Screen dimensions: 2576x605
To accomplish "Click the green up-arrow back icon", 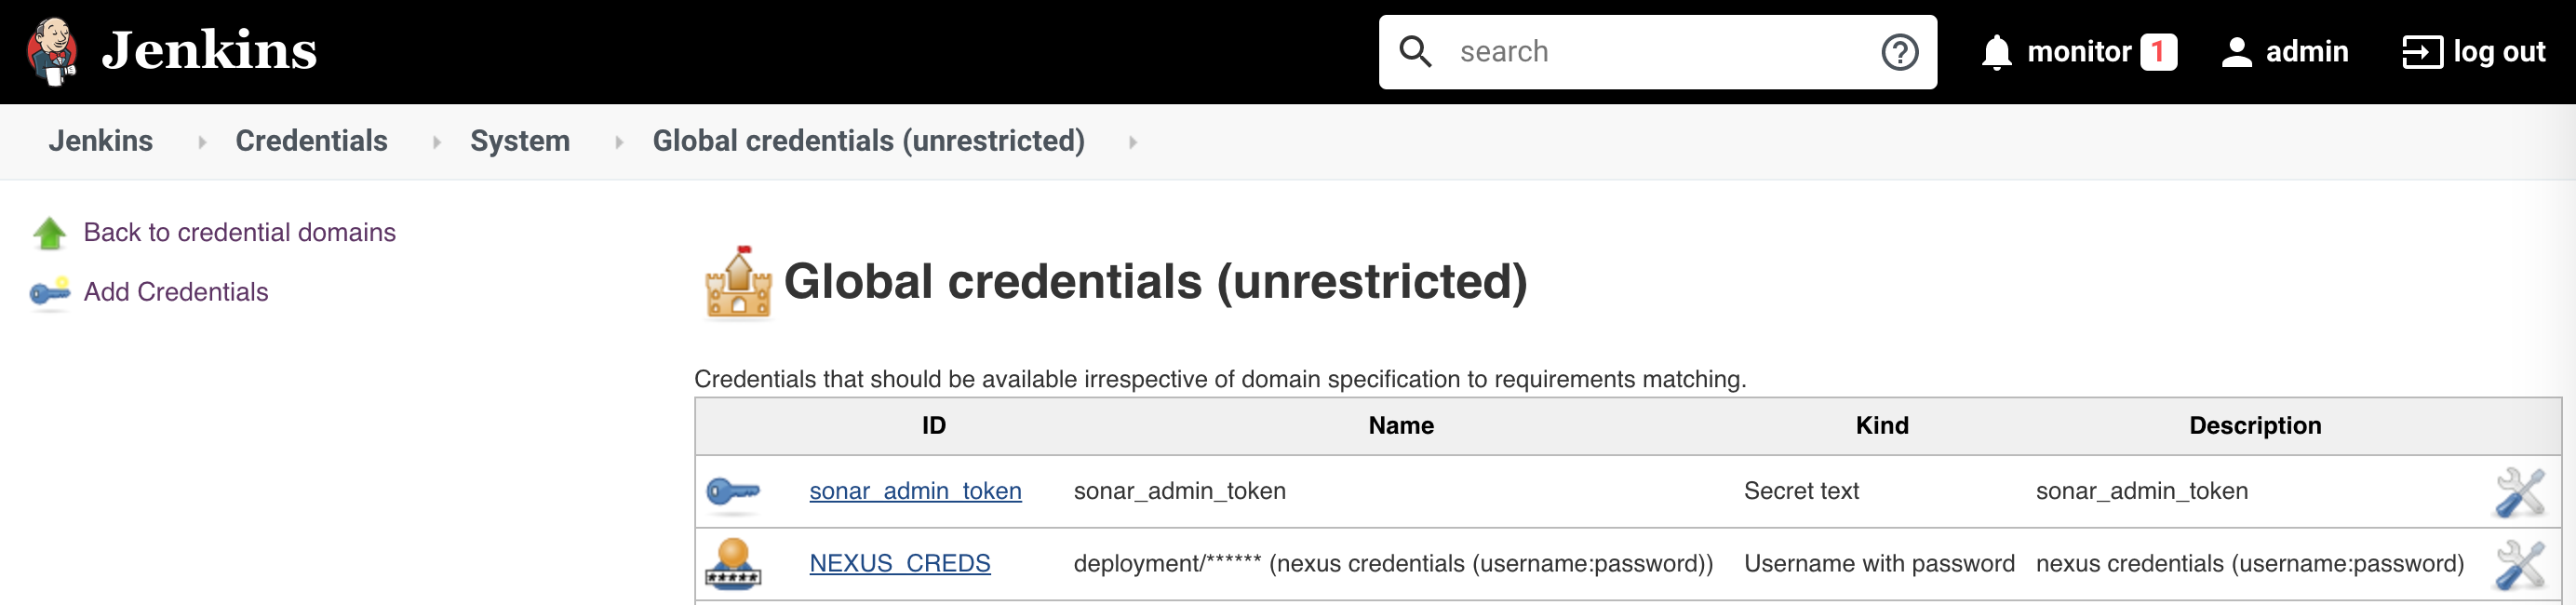I will pyautogui.click(x=49, y=233).
